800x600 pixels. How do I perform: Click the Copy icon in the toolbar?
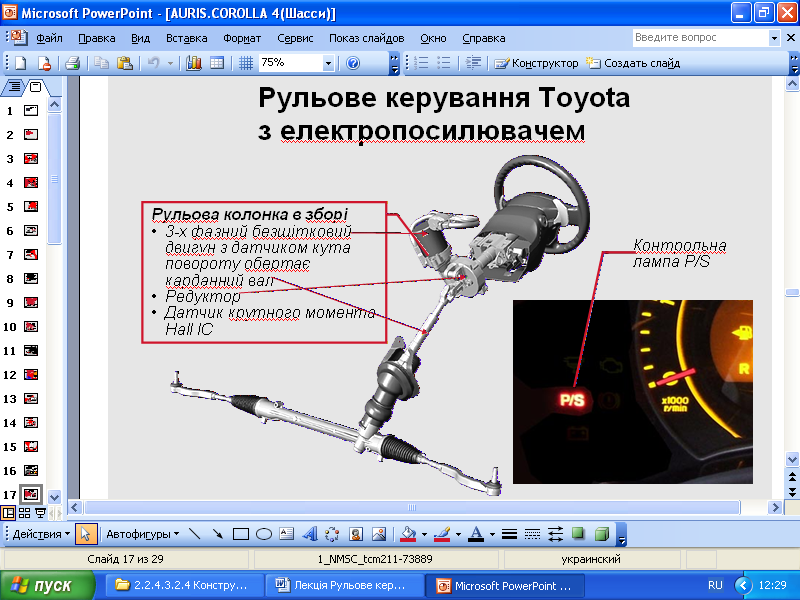click(102, 63)
